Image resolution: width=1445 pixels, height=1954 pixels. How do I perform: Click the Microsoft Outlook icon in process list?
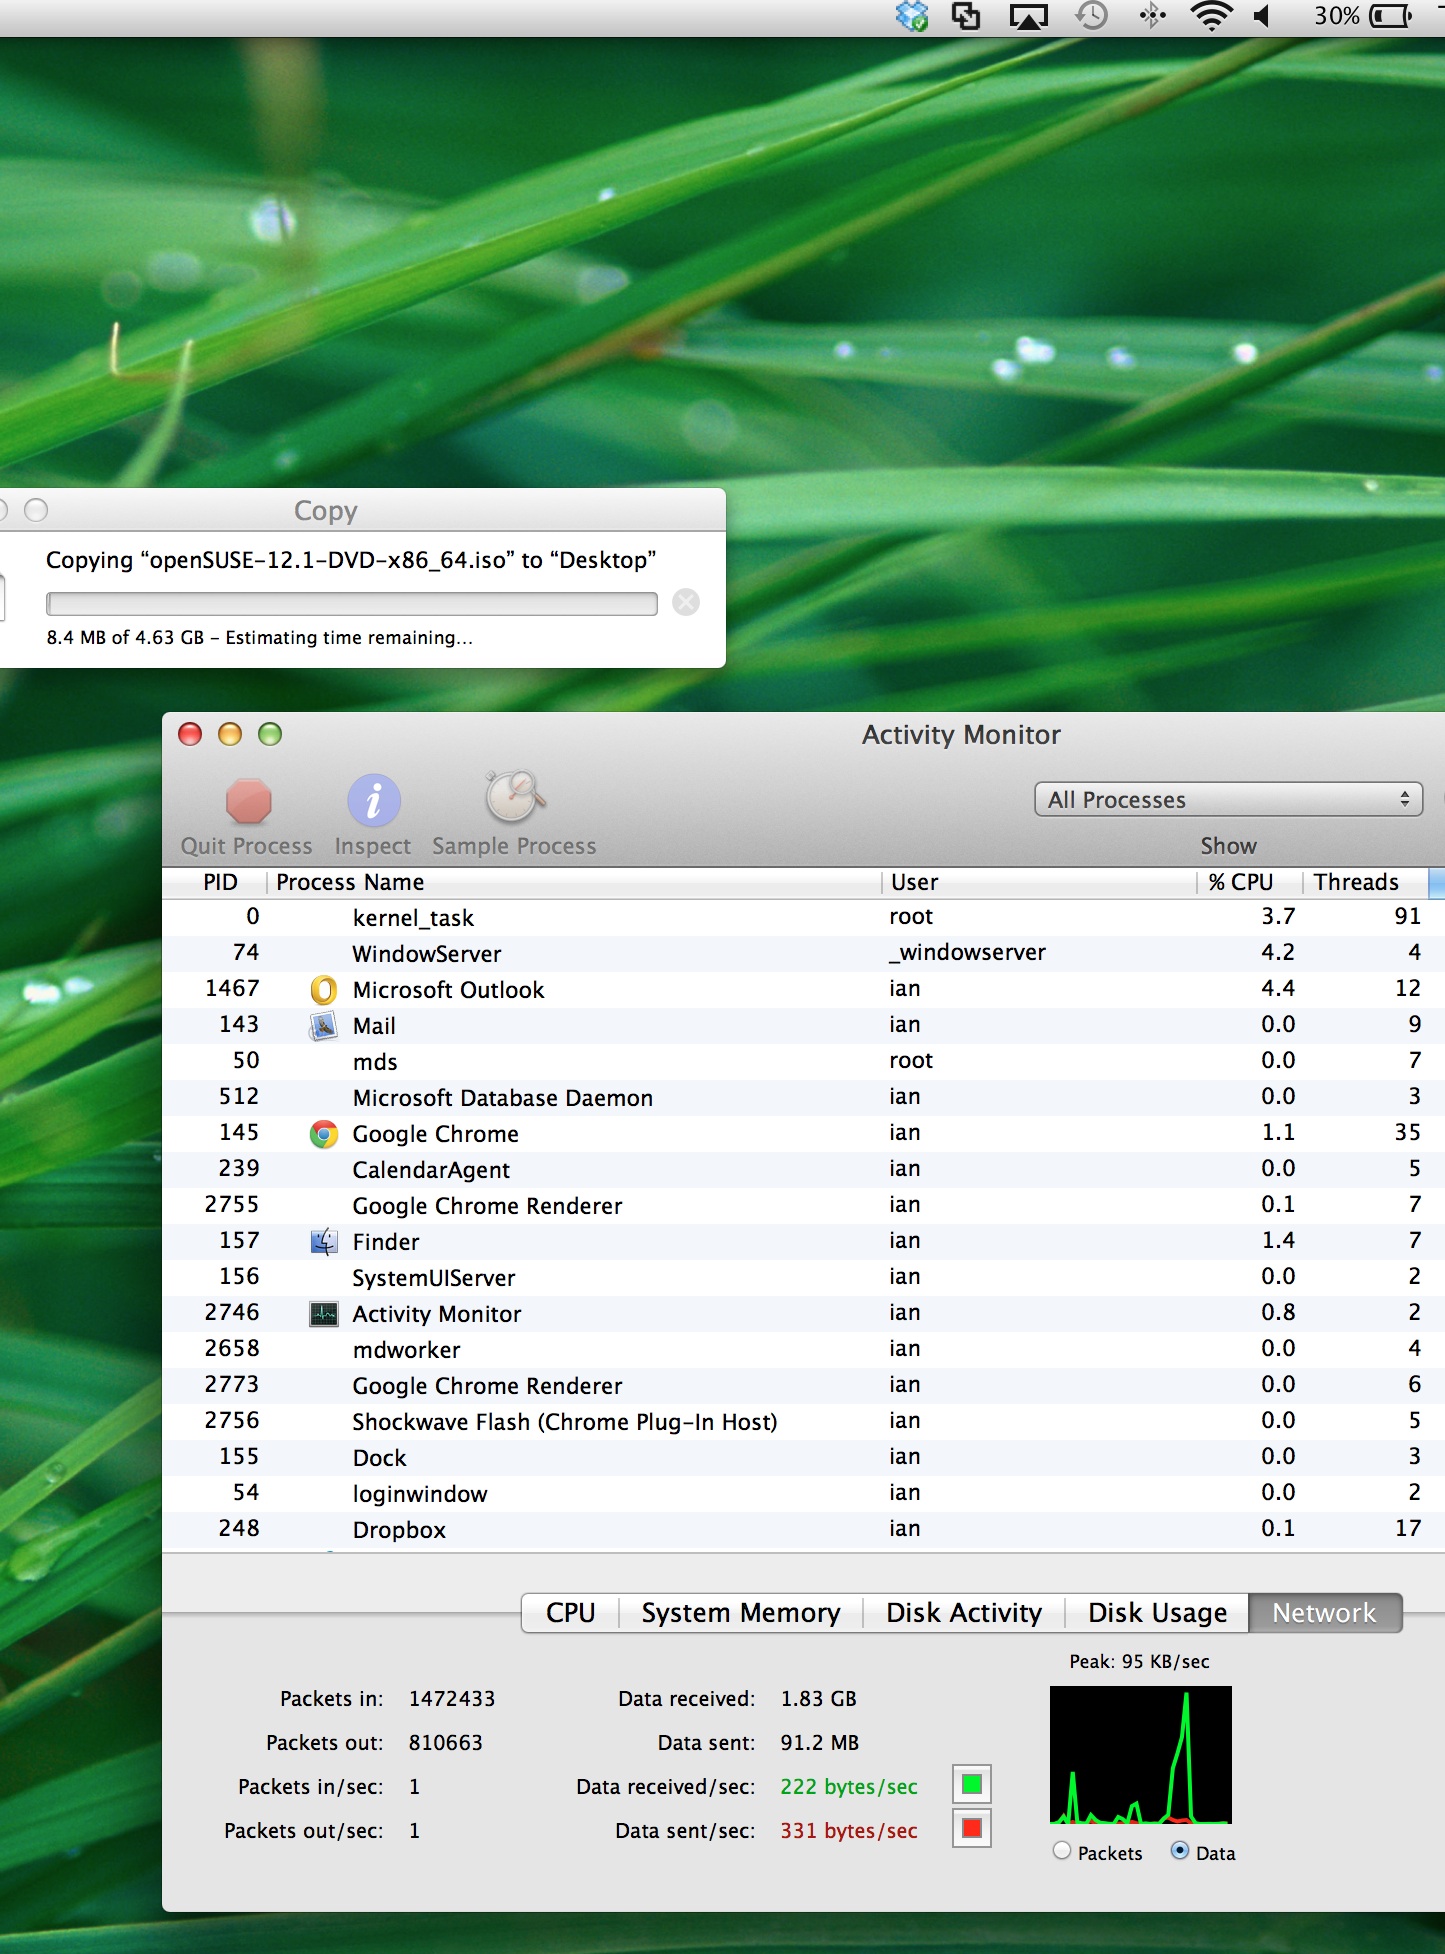[x=324, y=990]
